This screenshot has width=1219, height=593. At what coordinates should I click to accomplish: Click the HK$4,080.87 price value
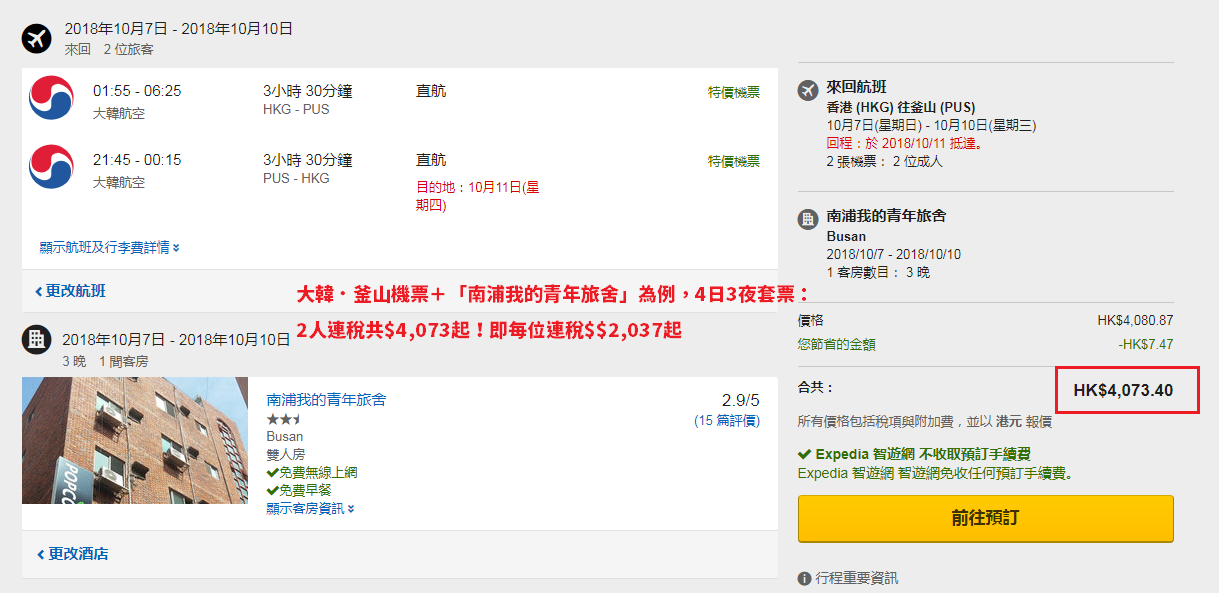[x=1135, y=320]
